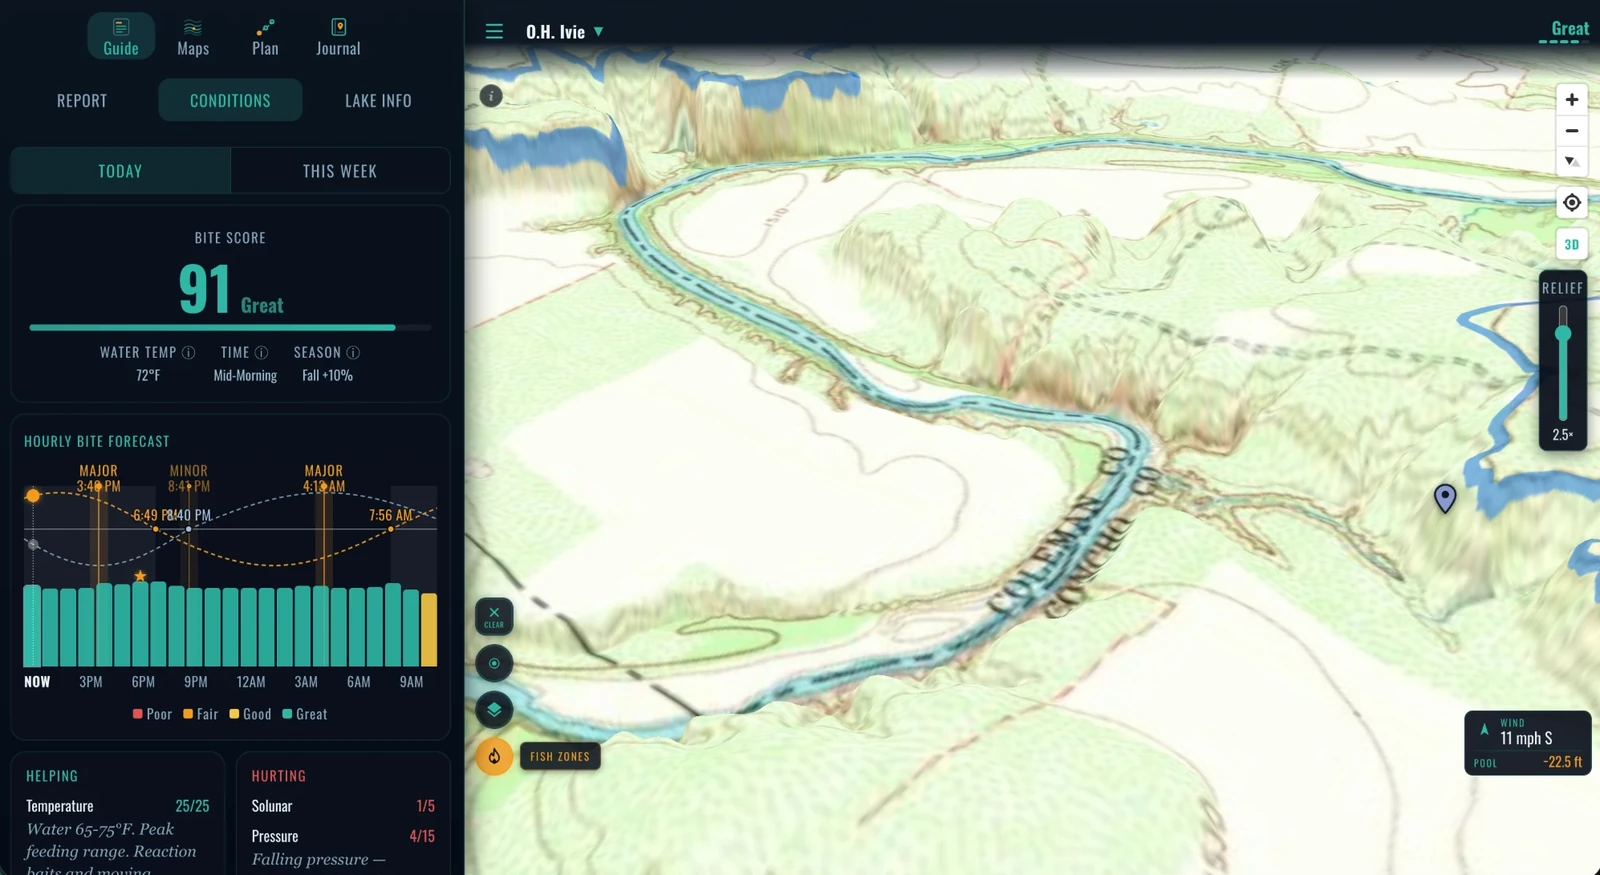Click the map info icon
The height and width of the screenshot is (875, 1600).
coord(491,96)
